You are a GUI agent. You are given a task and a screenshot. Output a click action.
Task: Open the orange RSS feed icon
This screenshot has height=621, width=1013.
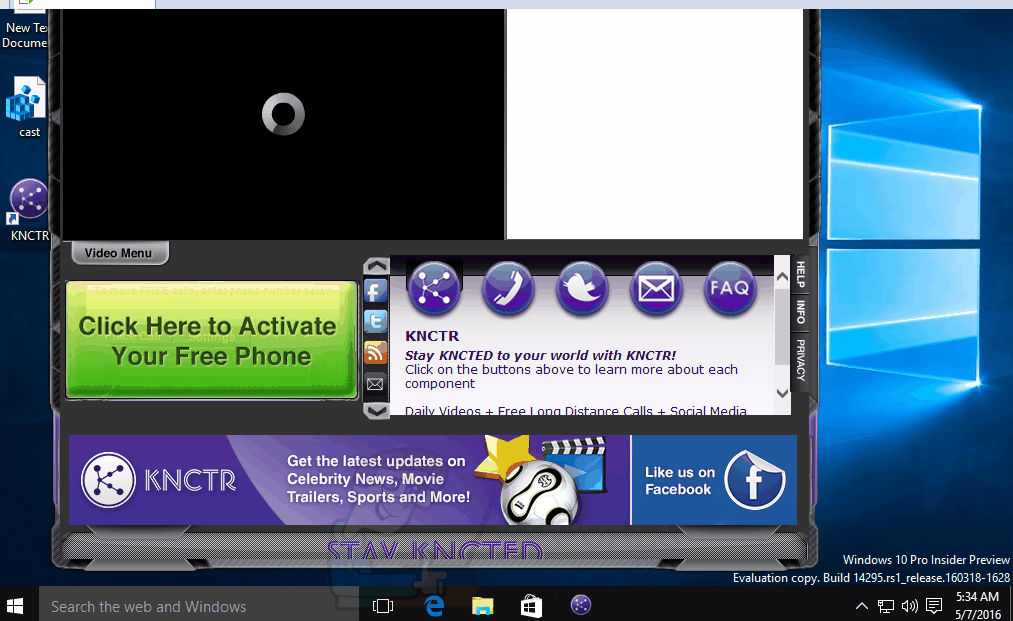coord(375,352)
